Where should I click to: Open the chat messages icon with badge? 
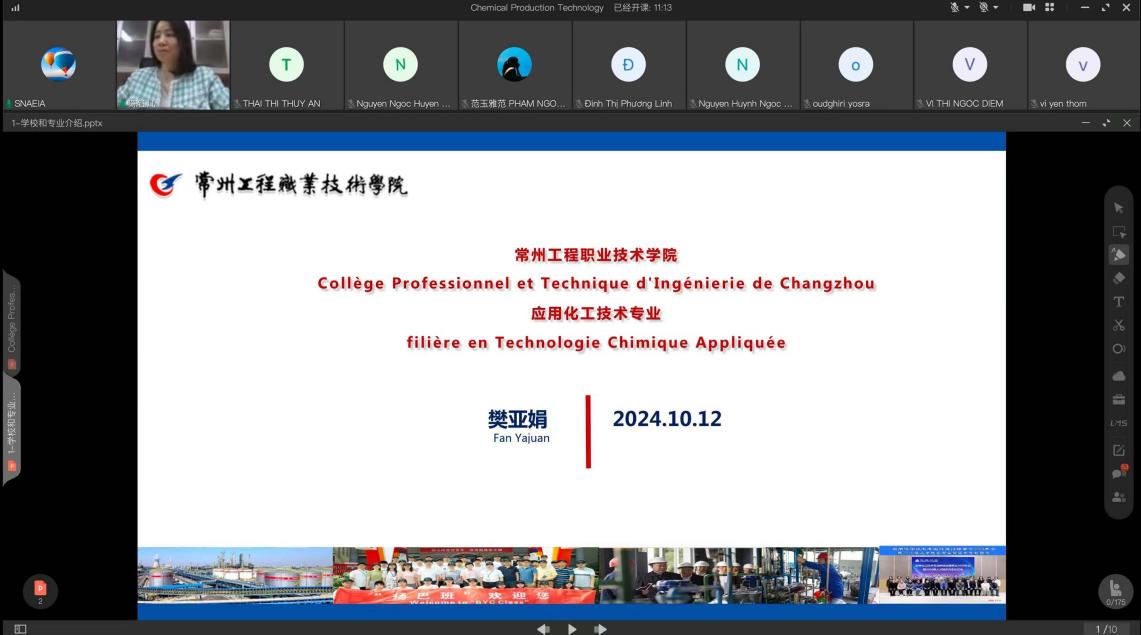[x=1119, y=473]
